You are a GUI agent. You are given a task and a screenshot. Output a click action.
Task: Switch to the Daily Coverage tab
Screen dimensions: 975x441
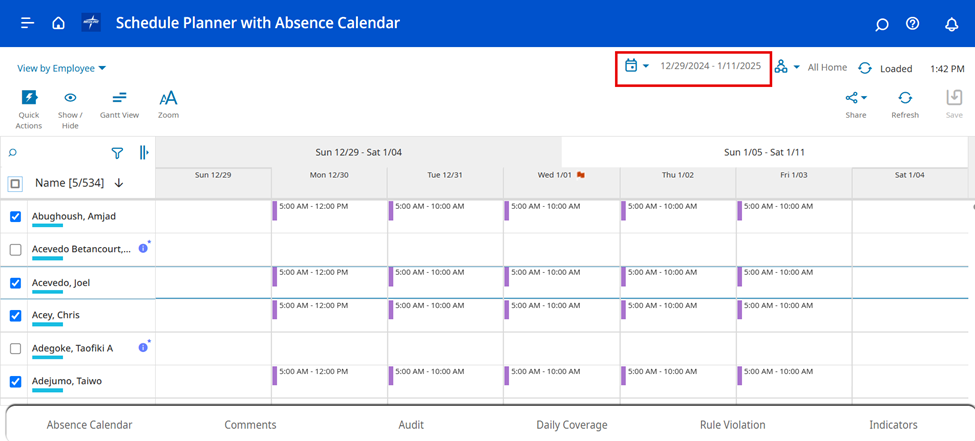click(571, 425)
